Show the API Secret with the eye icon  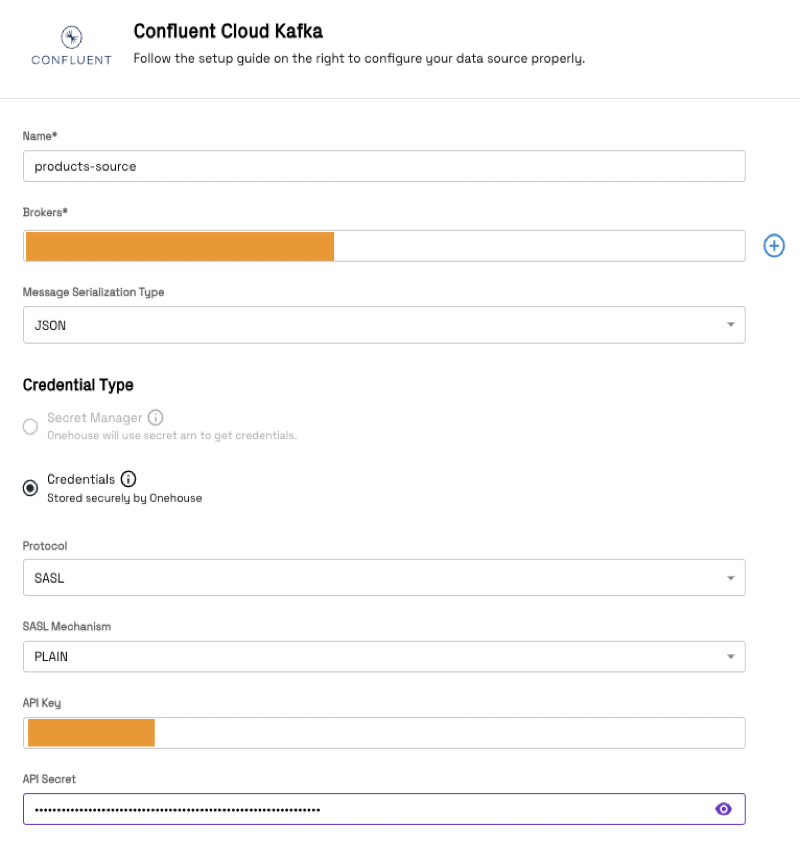pos(723,809)
